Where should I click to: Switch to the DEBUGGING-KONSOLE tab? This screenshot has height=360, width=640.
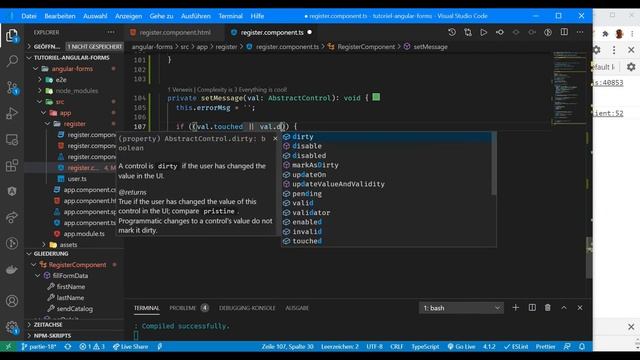(x=247, y=308)
